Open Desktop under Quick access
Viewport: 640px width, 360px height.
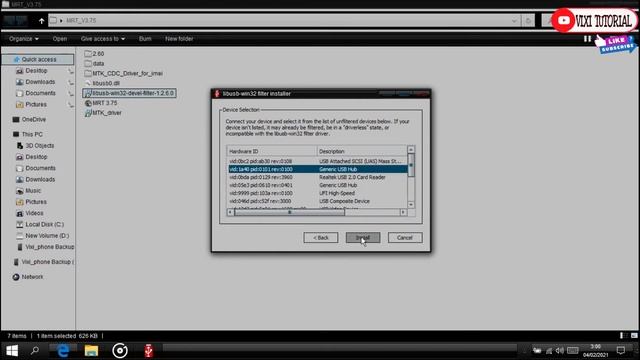36,71
